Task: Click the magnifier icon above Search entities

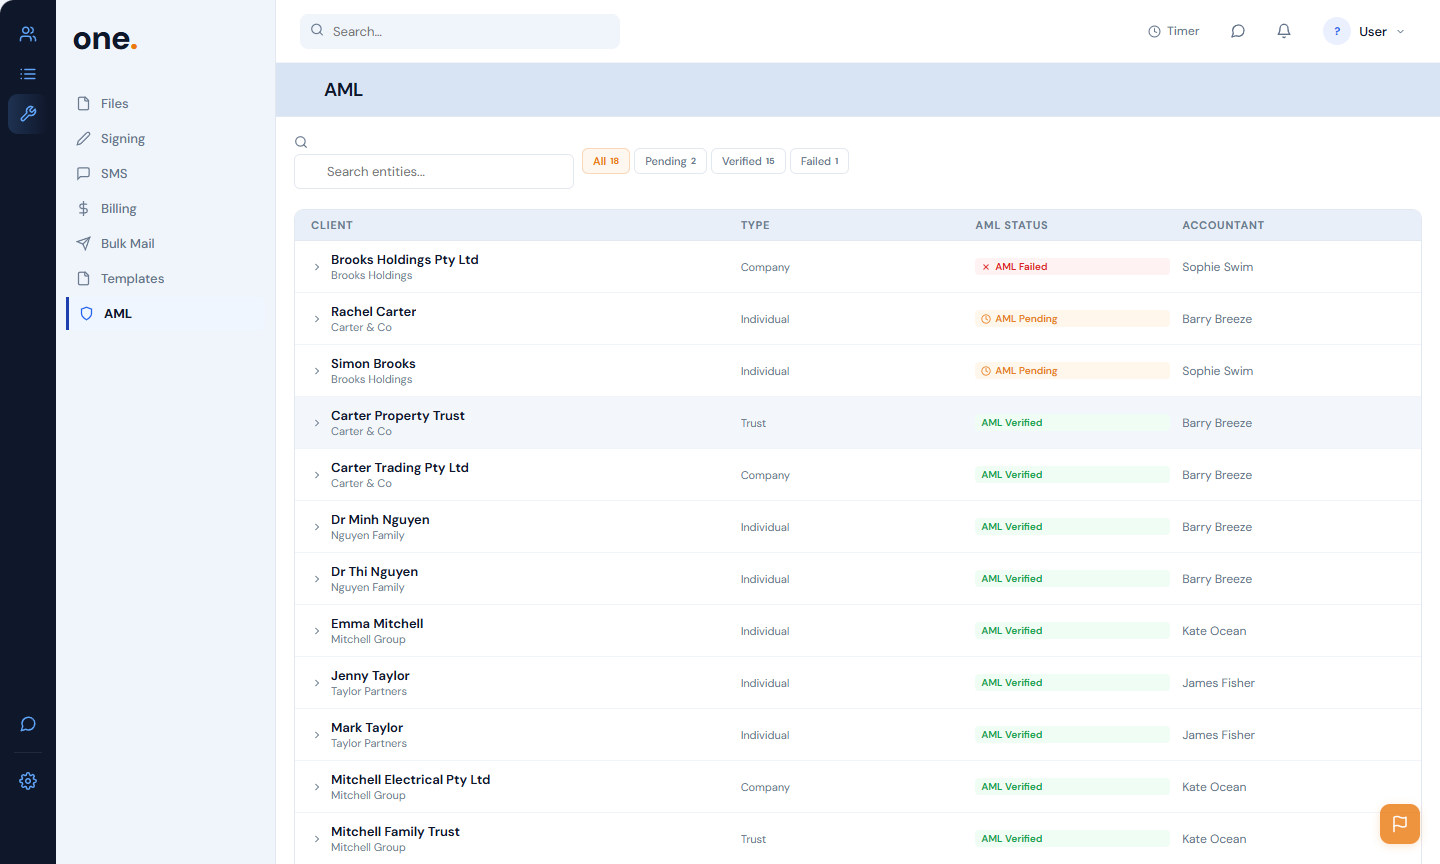Action: [301, 142]
